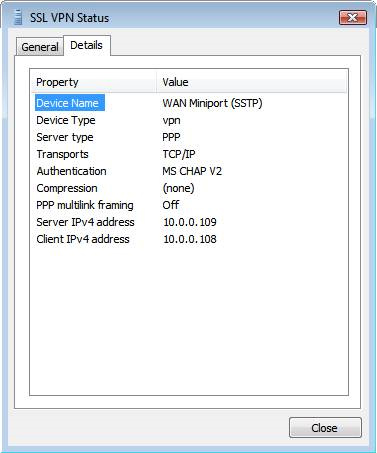Click the SSL VPN Status window icon
Screen dimensions: 377x453
click(x=18, y=17)
